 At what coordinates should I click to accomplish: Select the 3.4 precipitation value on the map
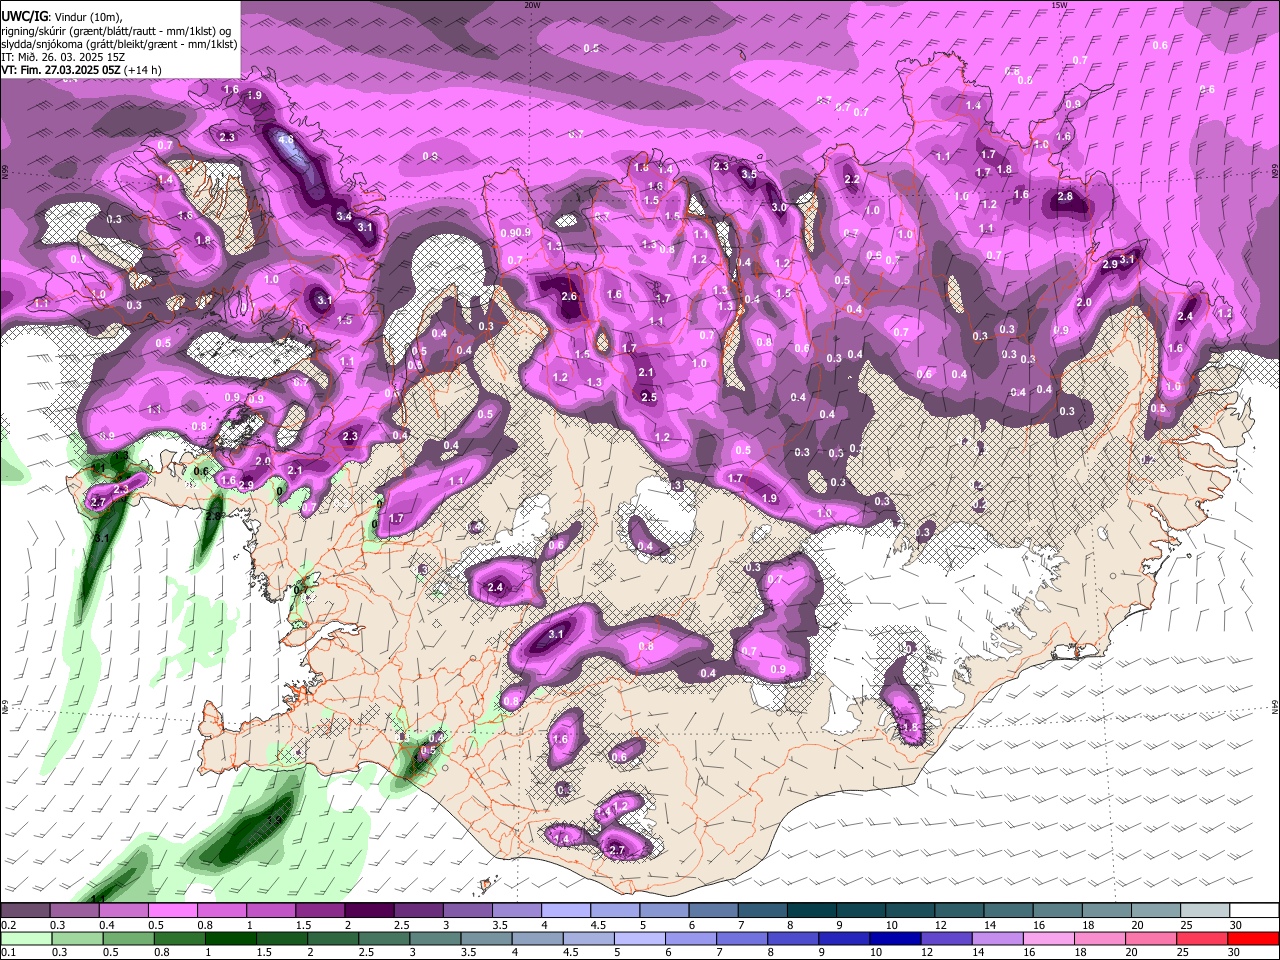(344, 215)
